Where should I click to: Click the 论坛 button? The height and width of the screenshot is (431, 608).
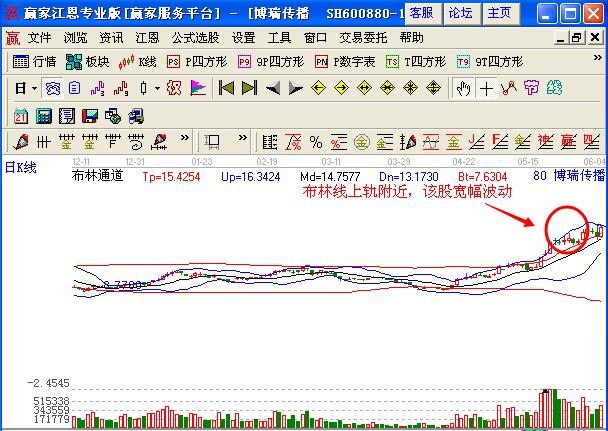pyautogui.click(x=460, y=13)
